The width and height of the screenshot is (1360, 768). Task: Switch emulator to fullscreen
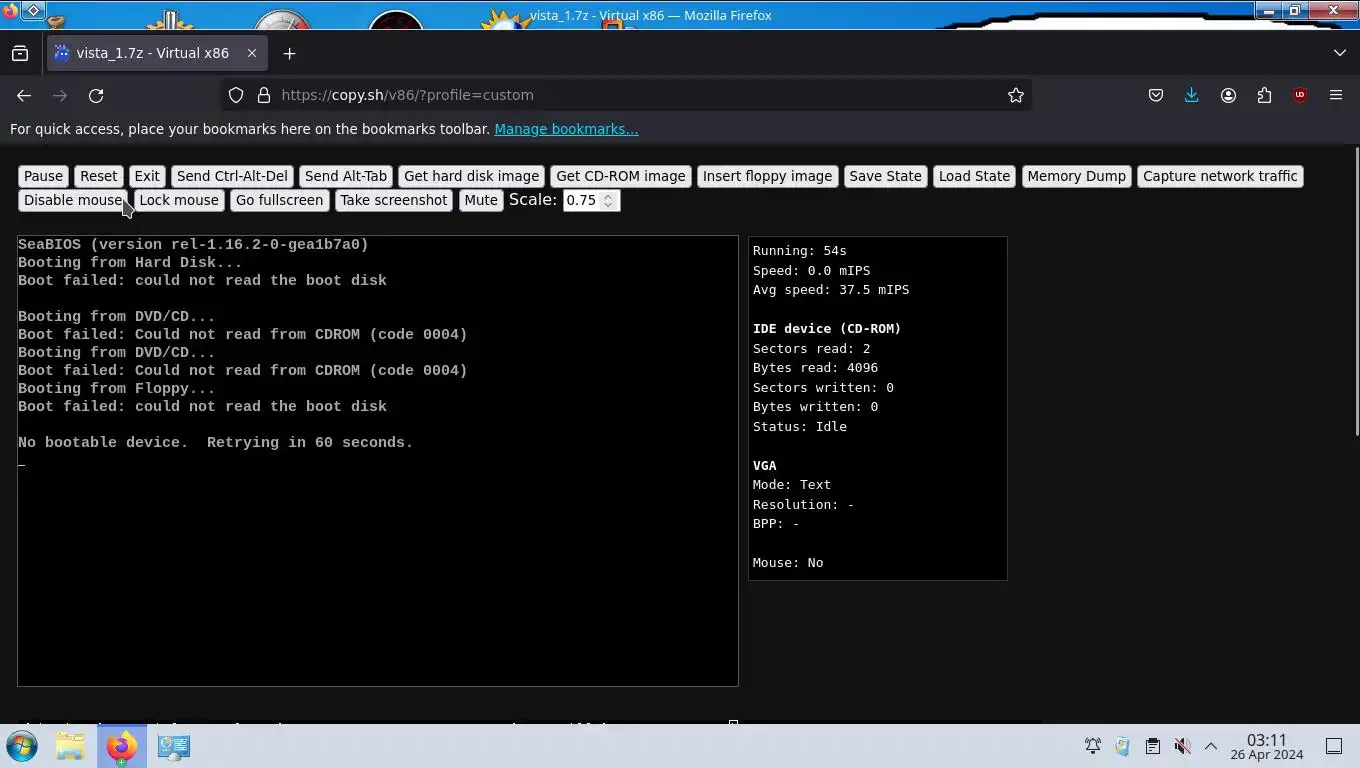point(279,200)
